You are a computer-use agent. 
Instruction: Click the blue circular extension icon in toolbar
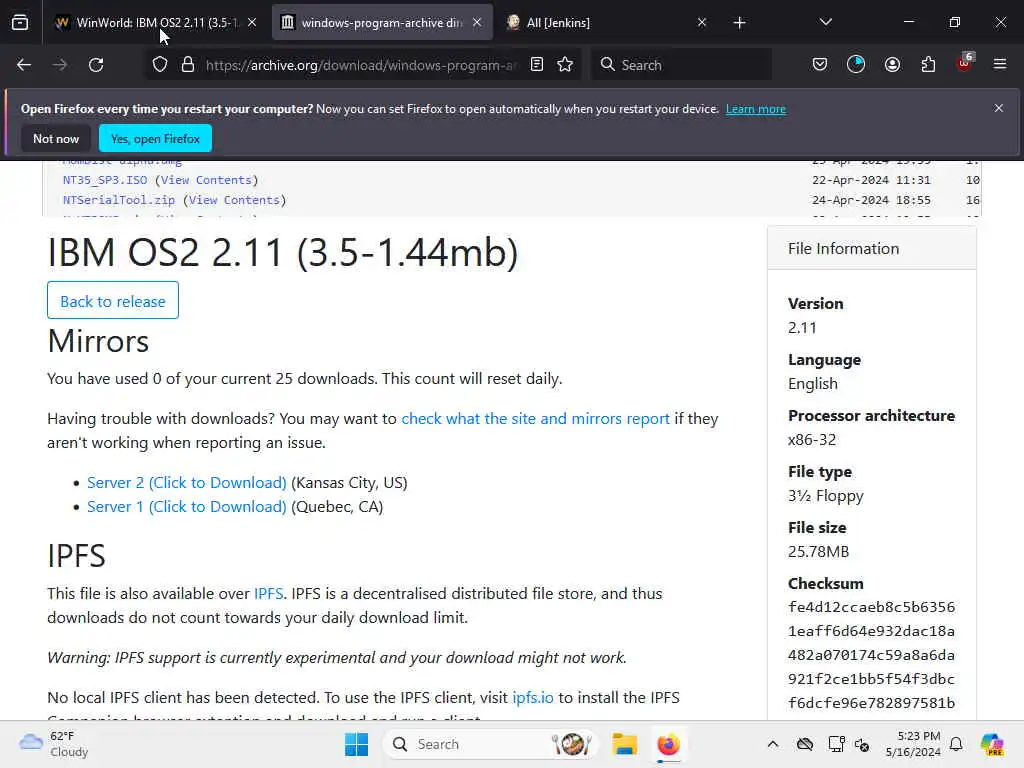856,64
